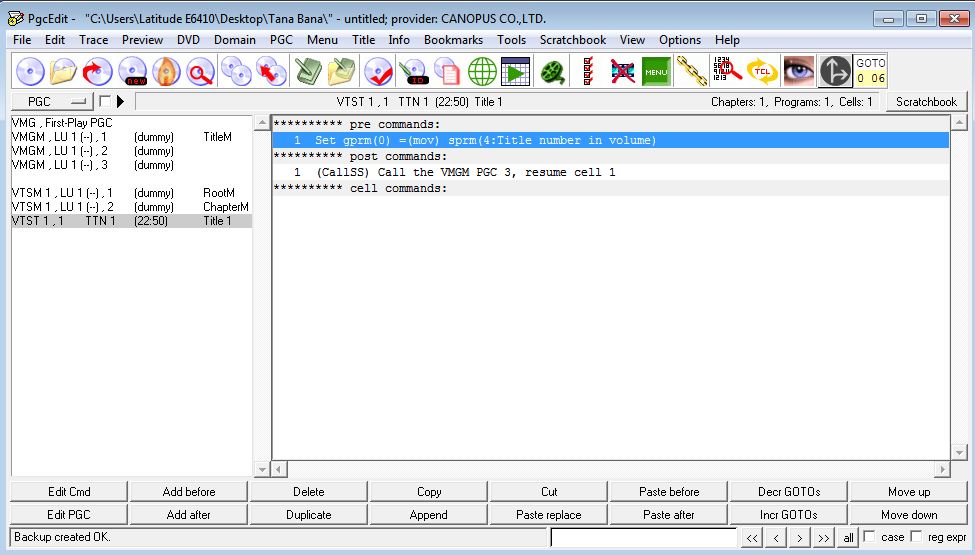
Task: Click the two overlapping discs icon
Action: [x=236, y=71]
